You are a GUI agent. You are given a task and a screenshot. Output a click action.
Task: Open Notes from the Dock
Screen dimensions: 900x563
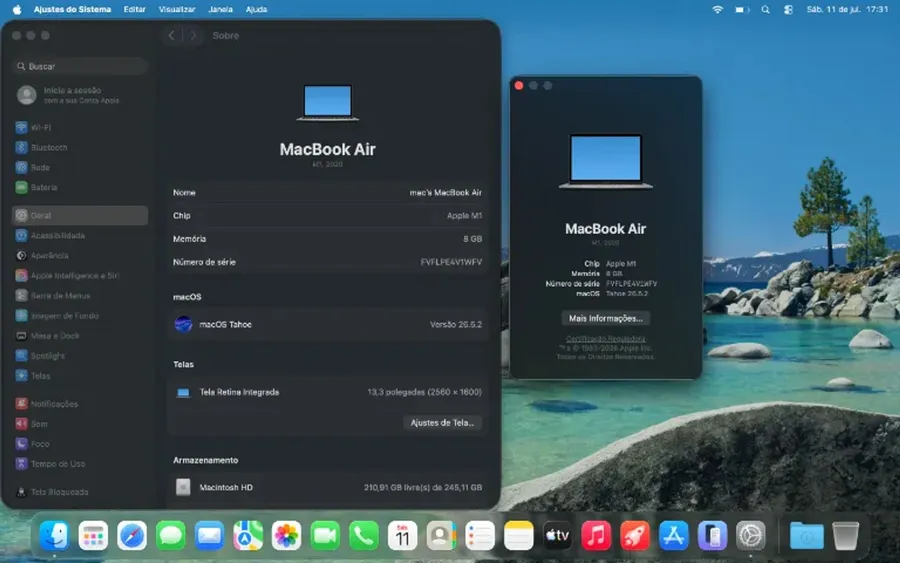(x=519, y=536)
